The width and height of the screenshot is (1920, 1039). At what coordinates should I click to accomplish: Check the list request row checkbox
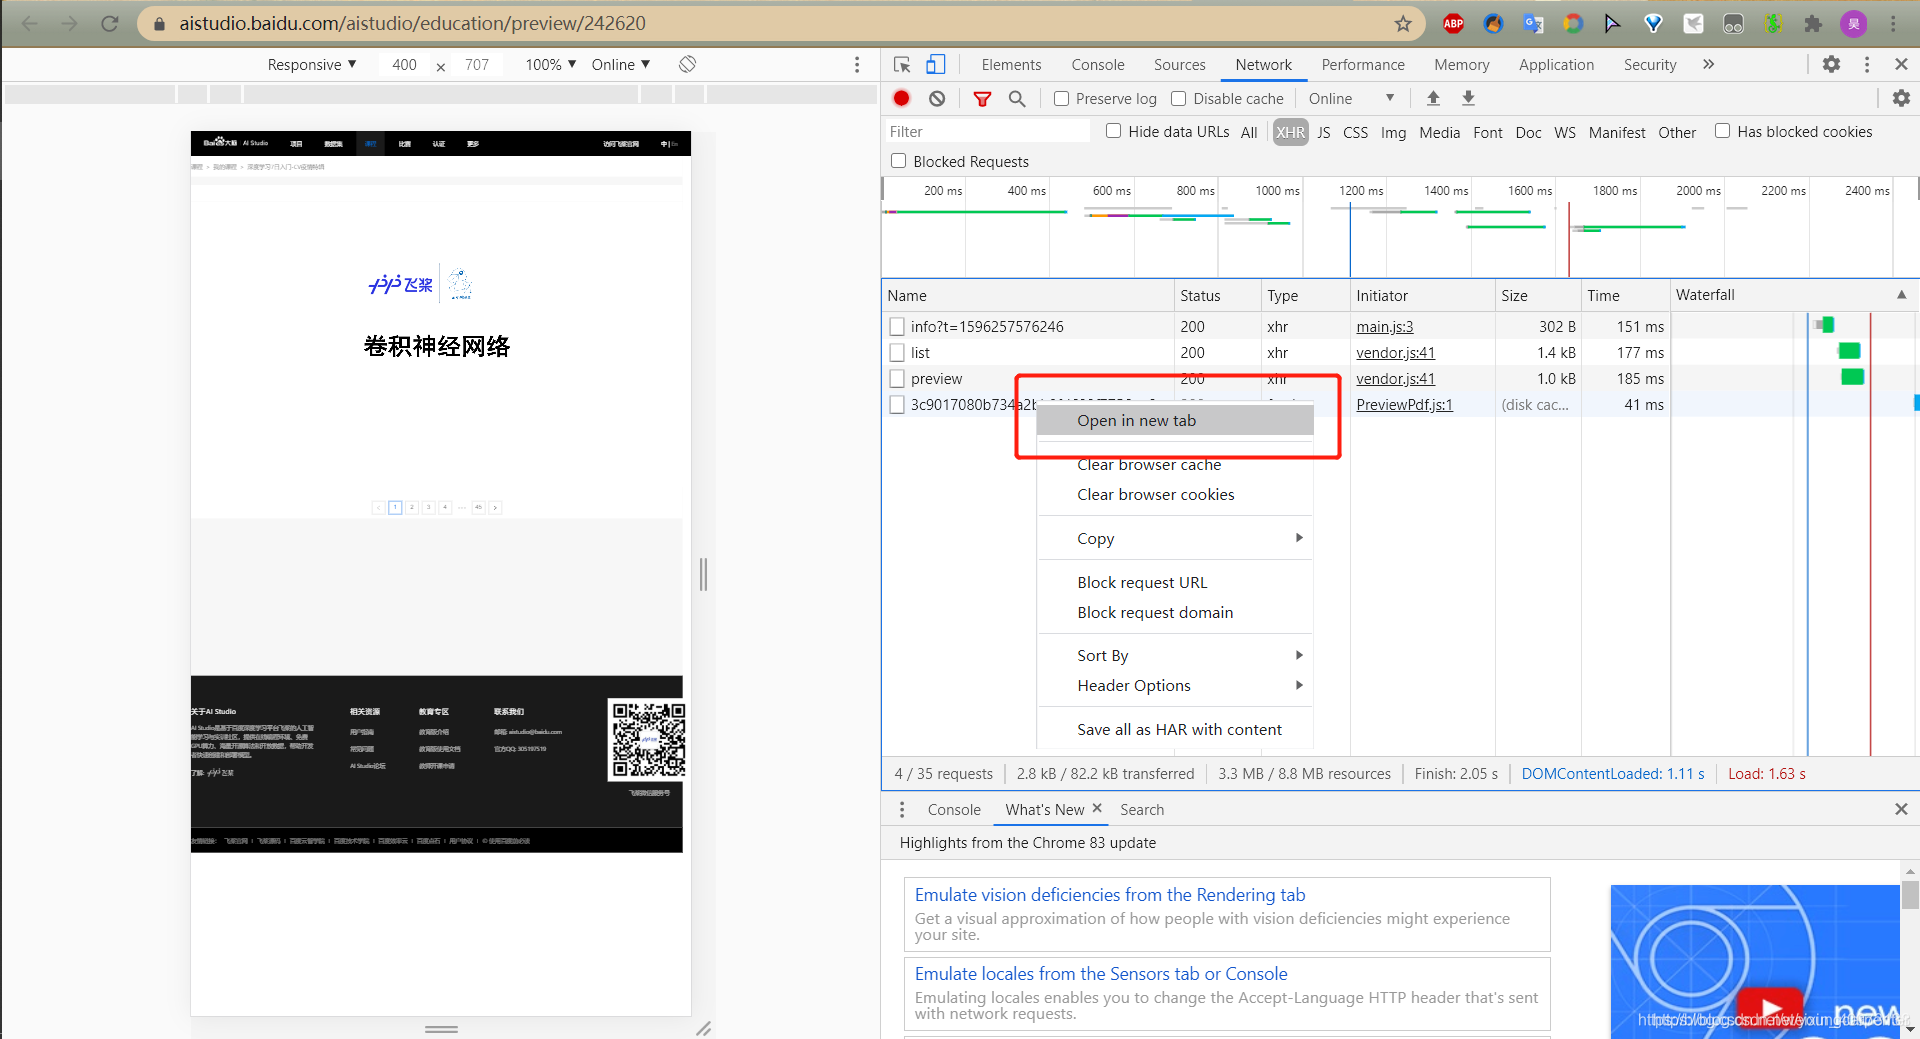tap(897, 352)
